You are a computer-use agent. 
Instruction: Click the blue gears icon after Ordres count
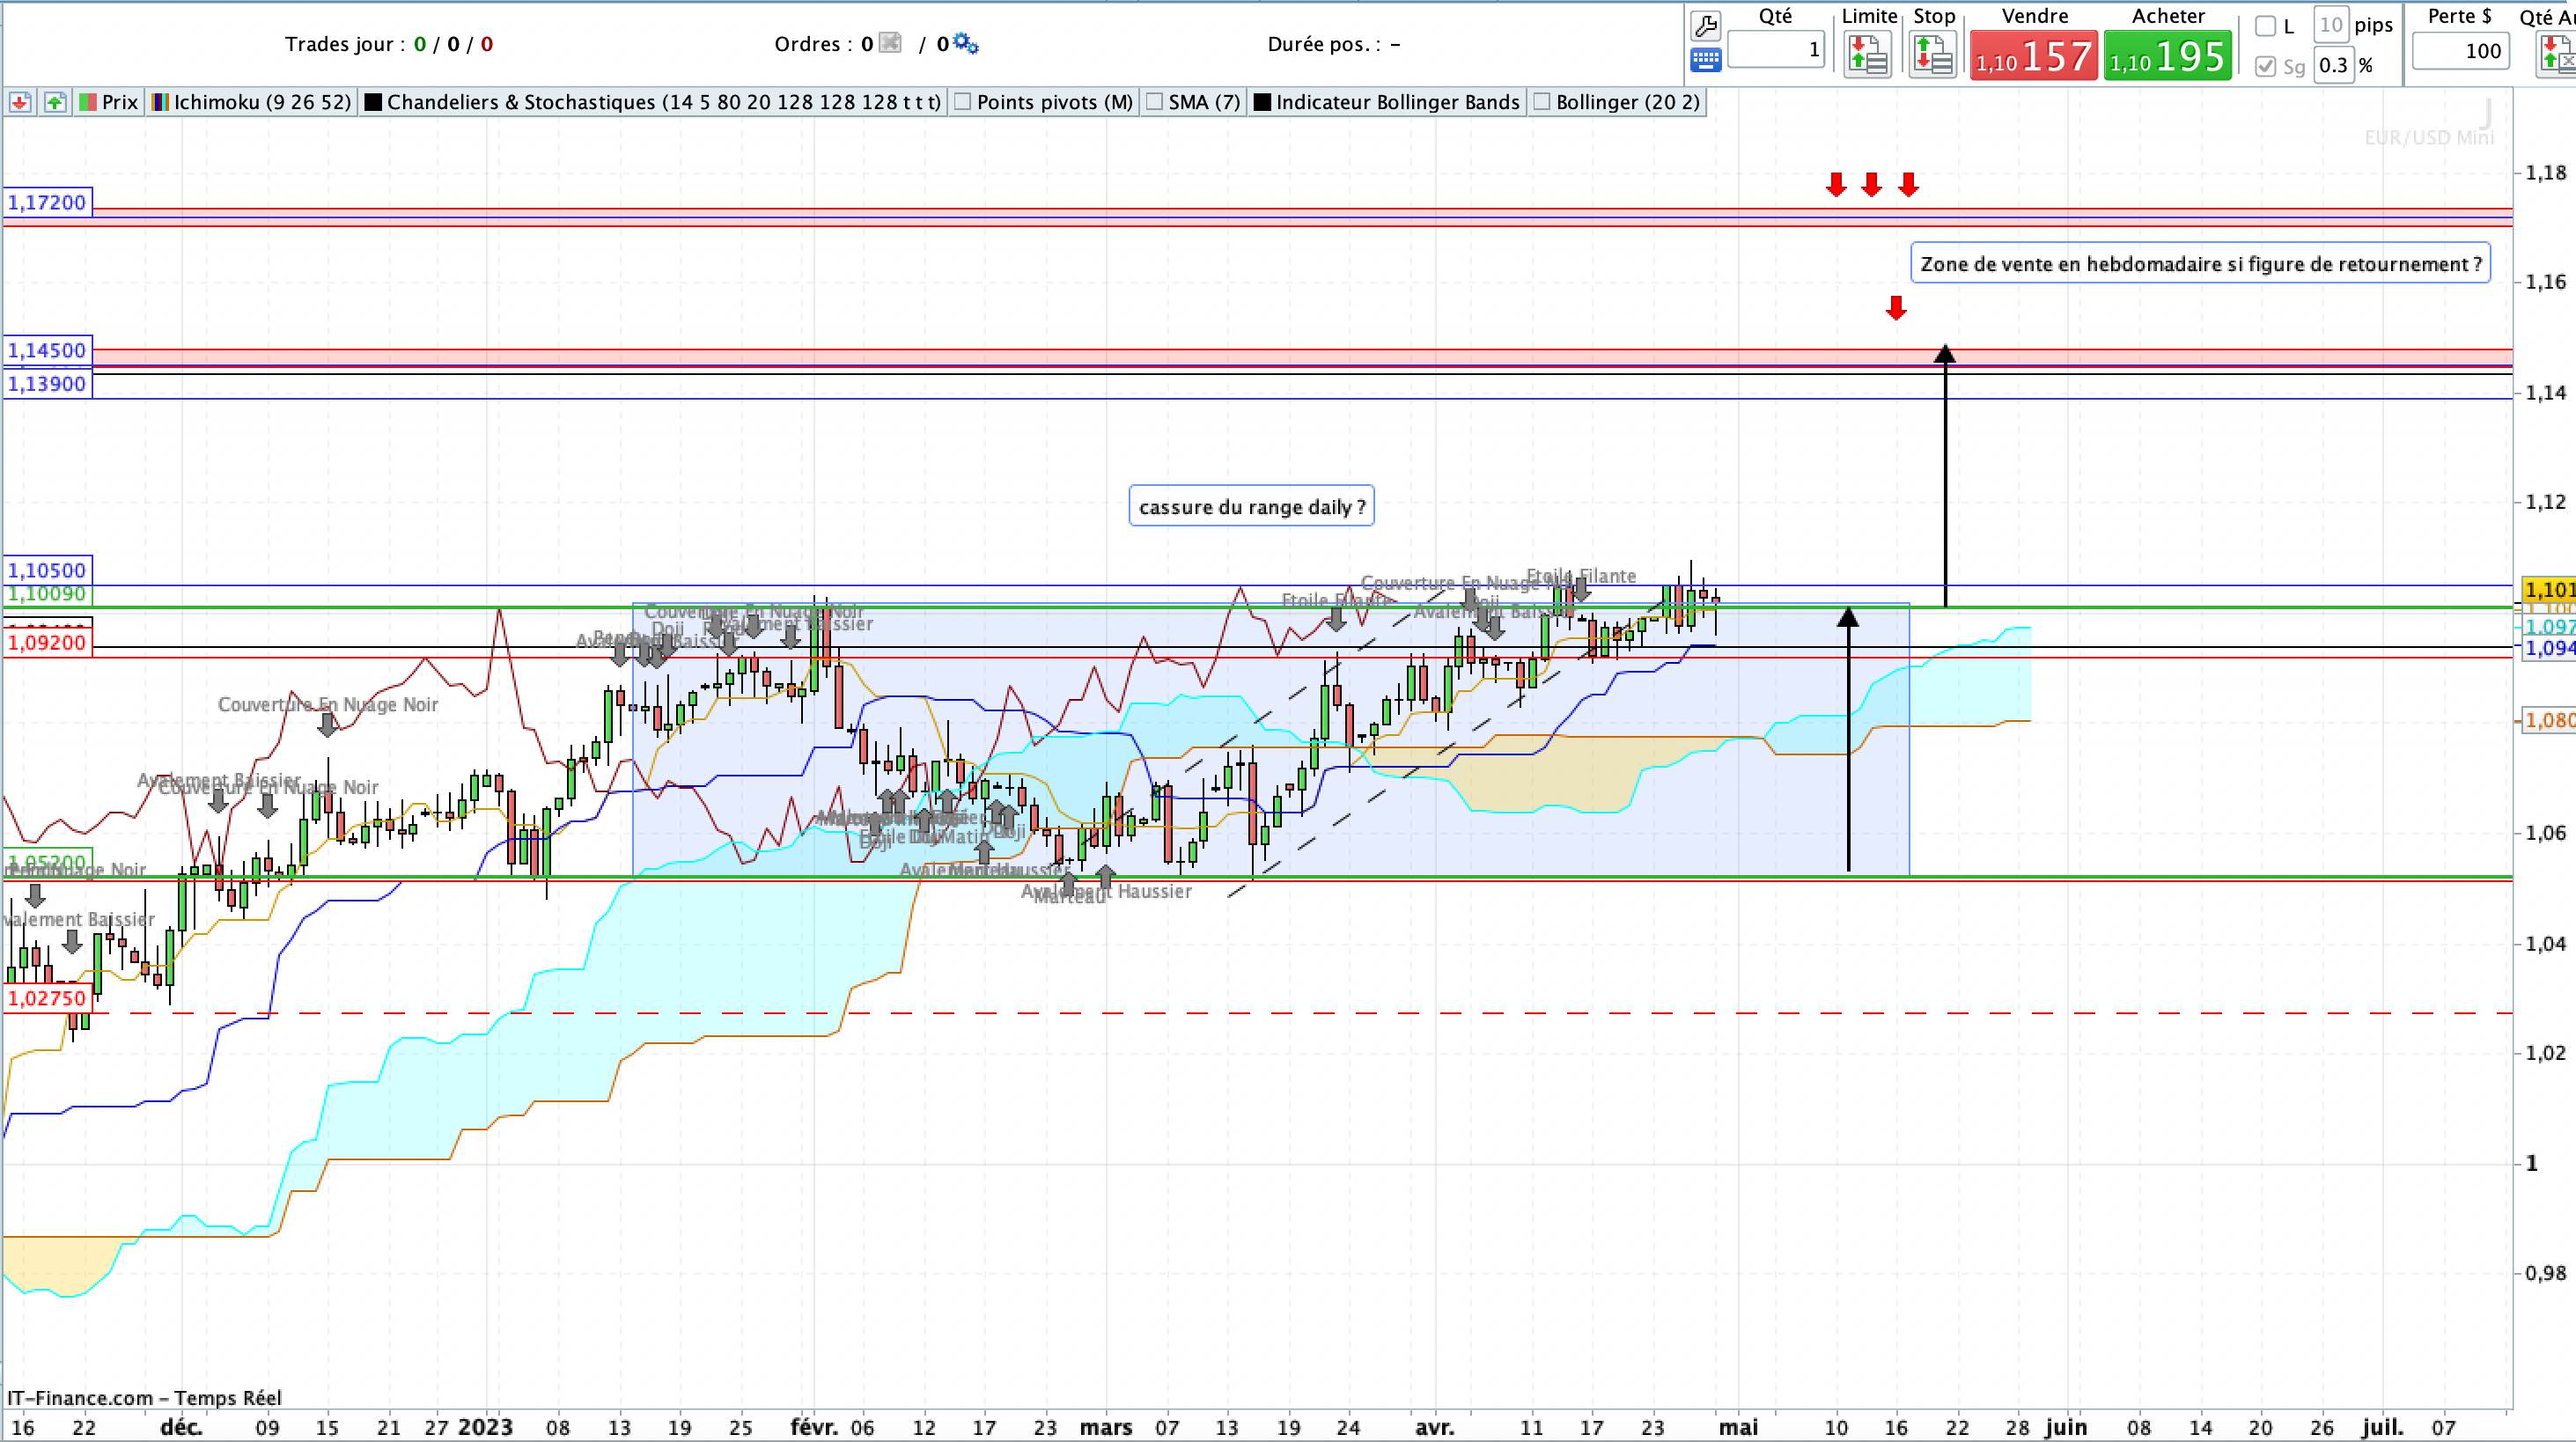coord(965,43)
